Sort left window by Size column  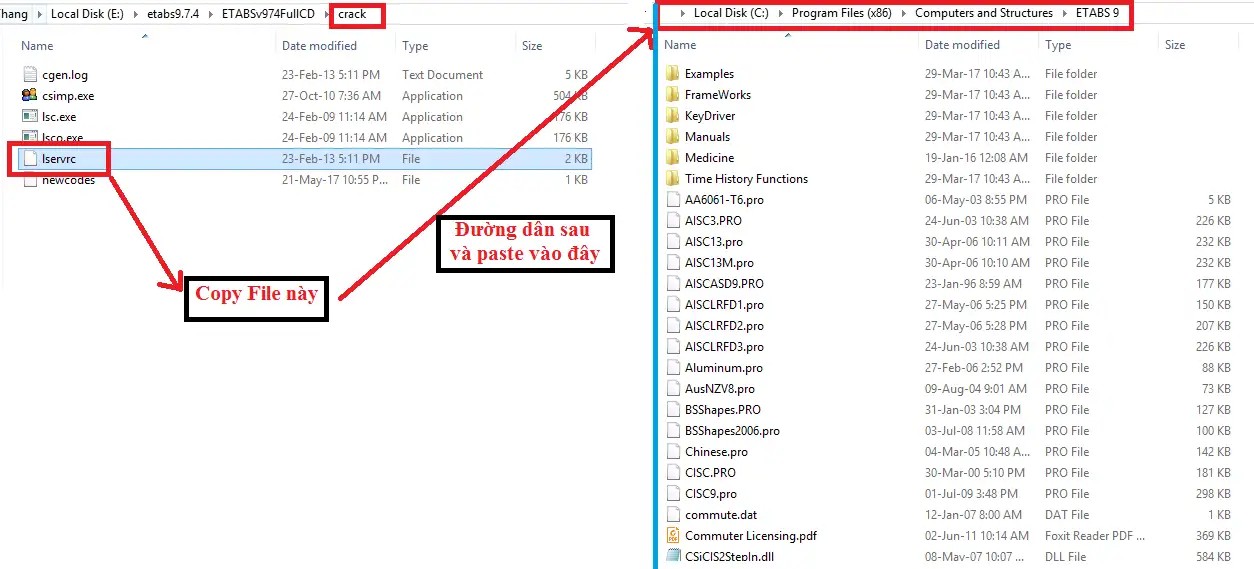click(x=532, y=46)
